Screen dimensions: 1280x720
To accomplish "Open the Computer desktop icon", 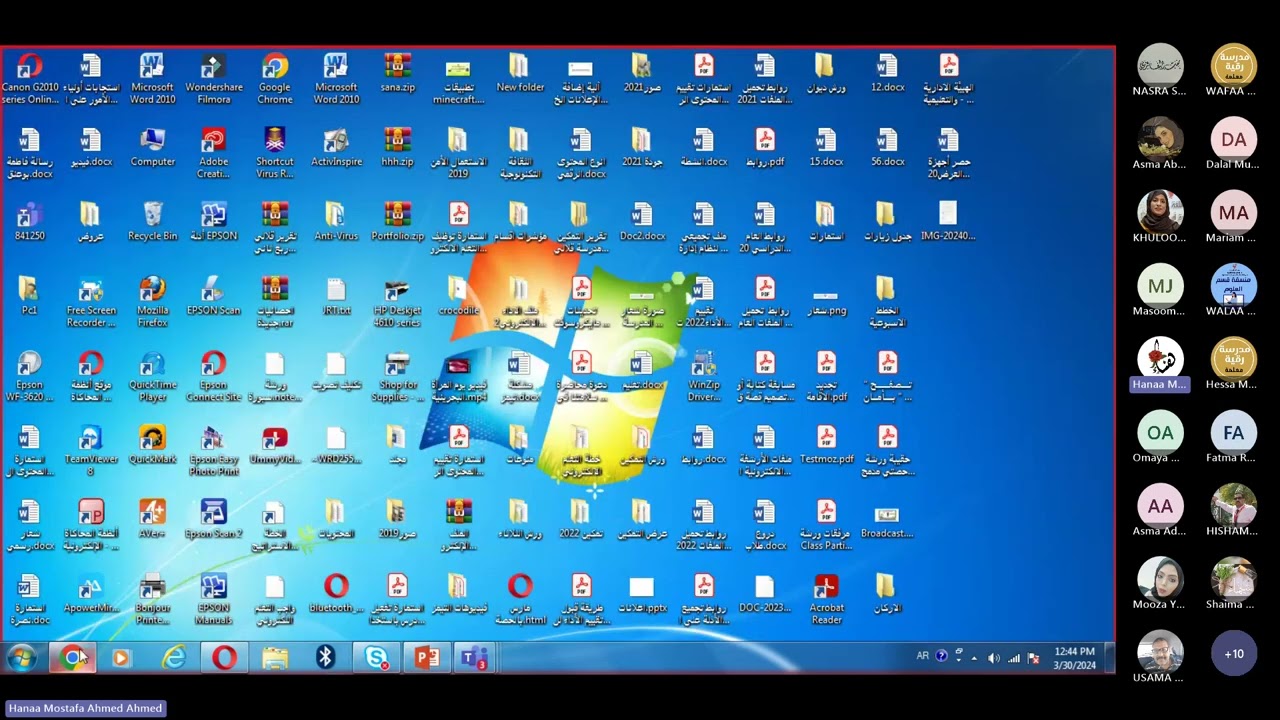I will pos(152,147).
